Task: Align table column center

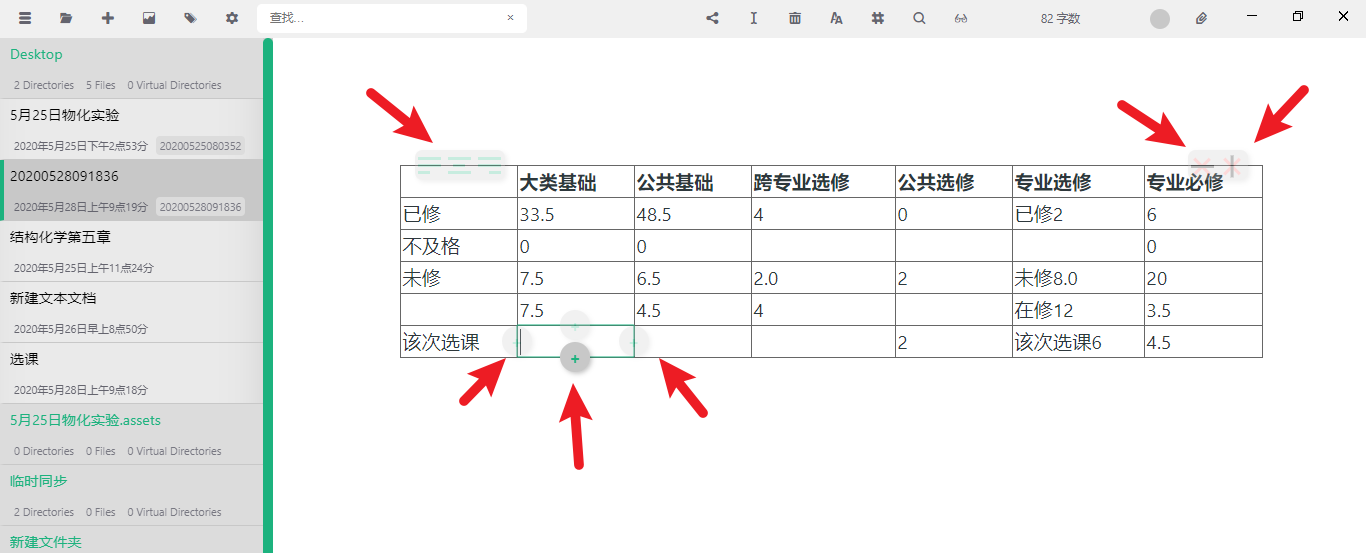Action: tap(459, 165)
